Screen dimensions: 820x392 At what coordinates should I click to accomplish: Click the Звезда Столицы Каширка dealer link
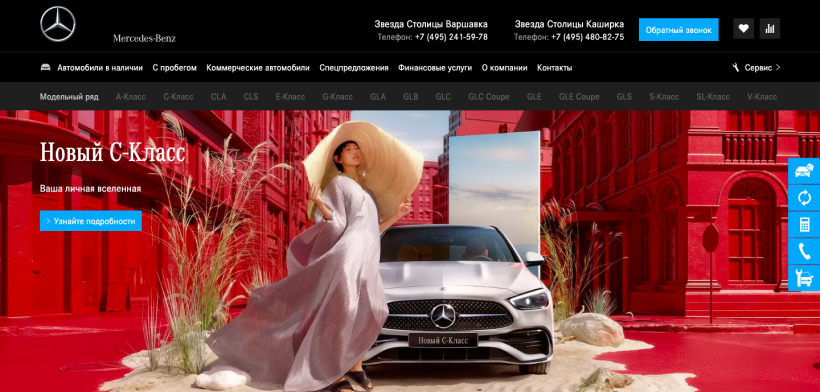point(569,24)
